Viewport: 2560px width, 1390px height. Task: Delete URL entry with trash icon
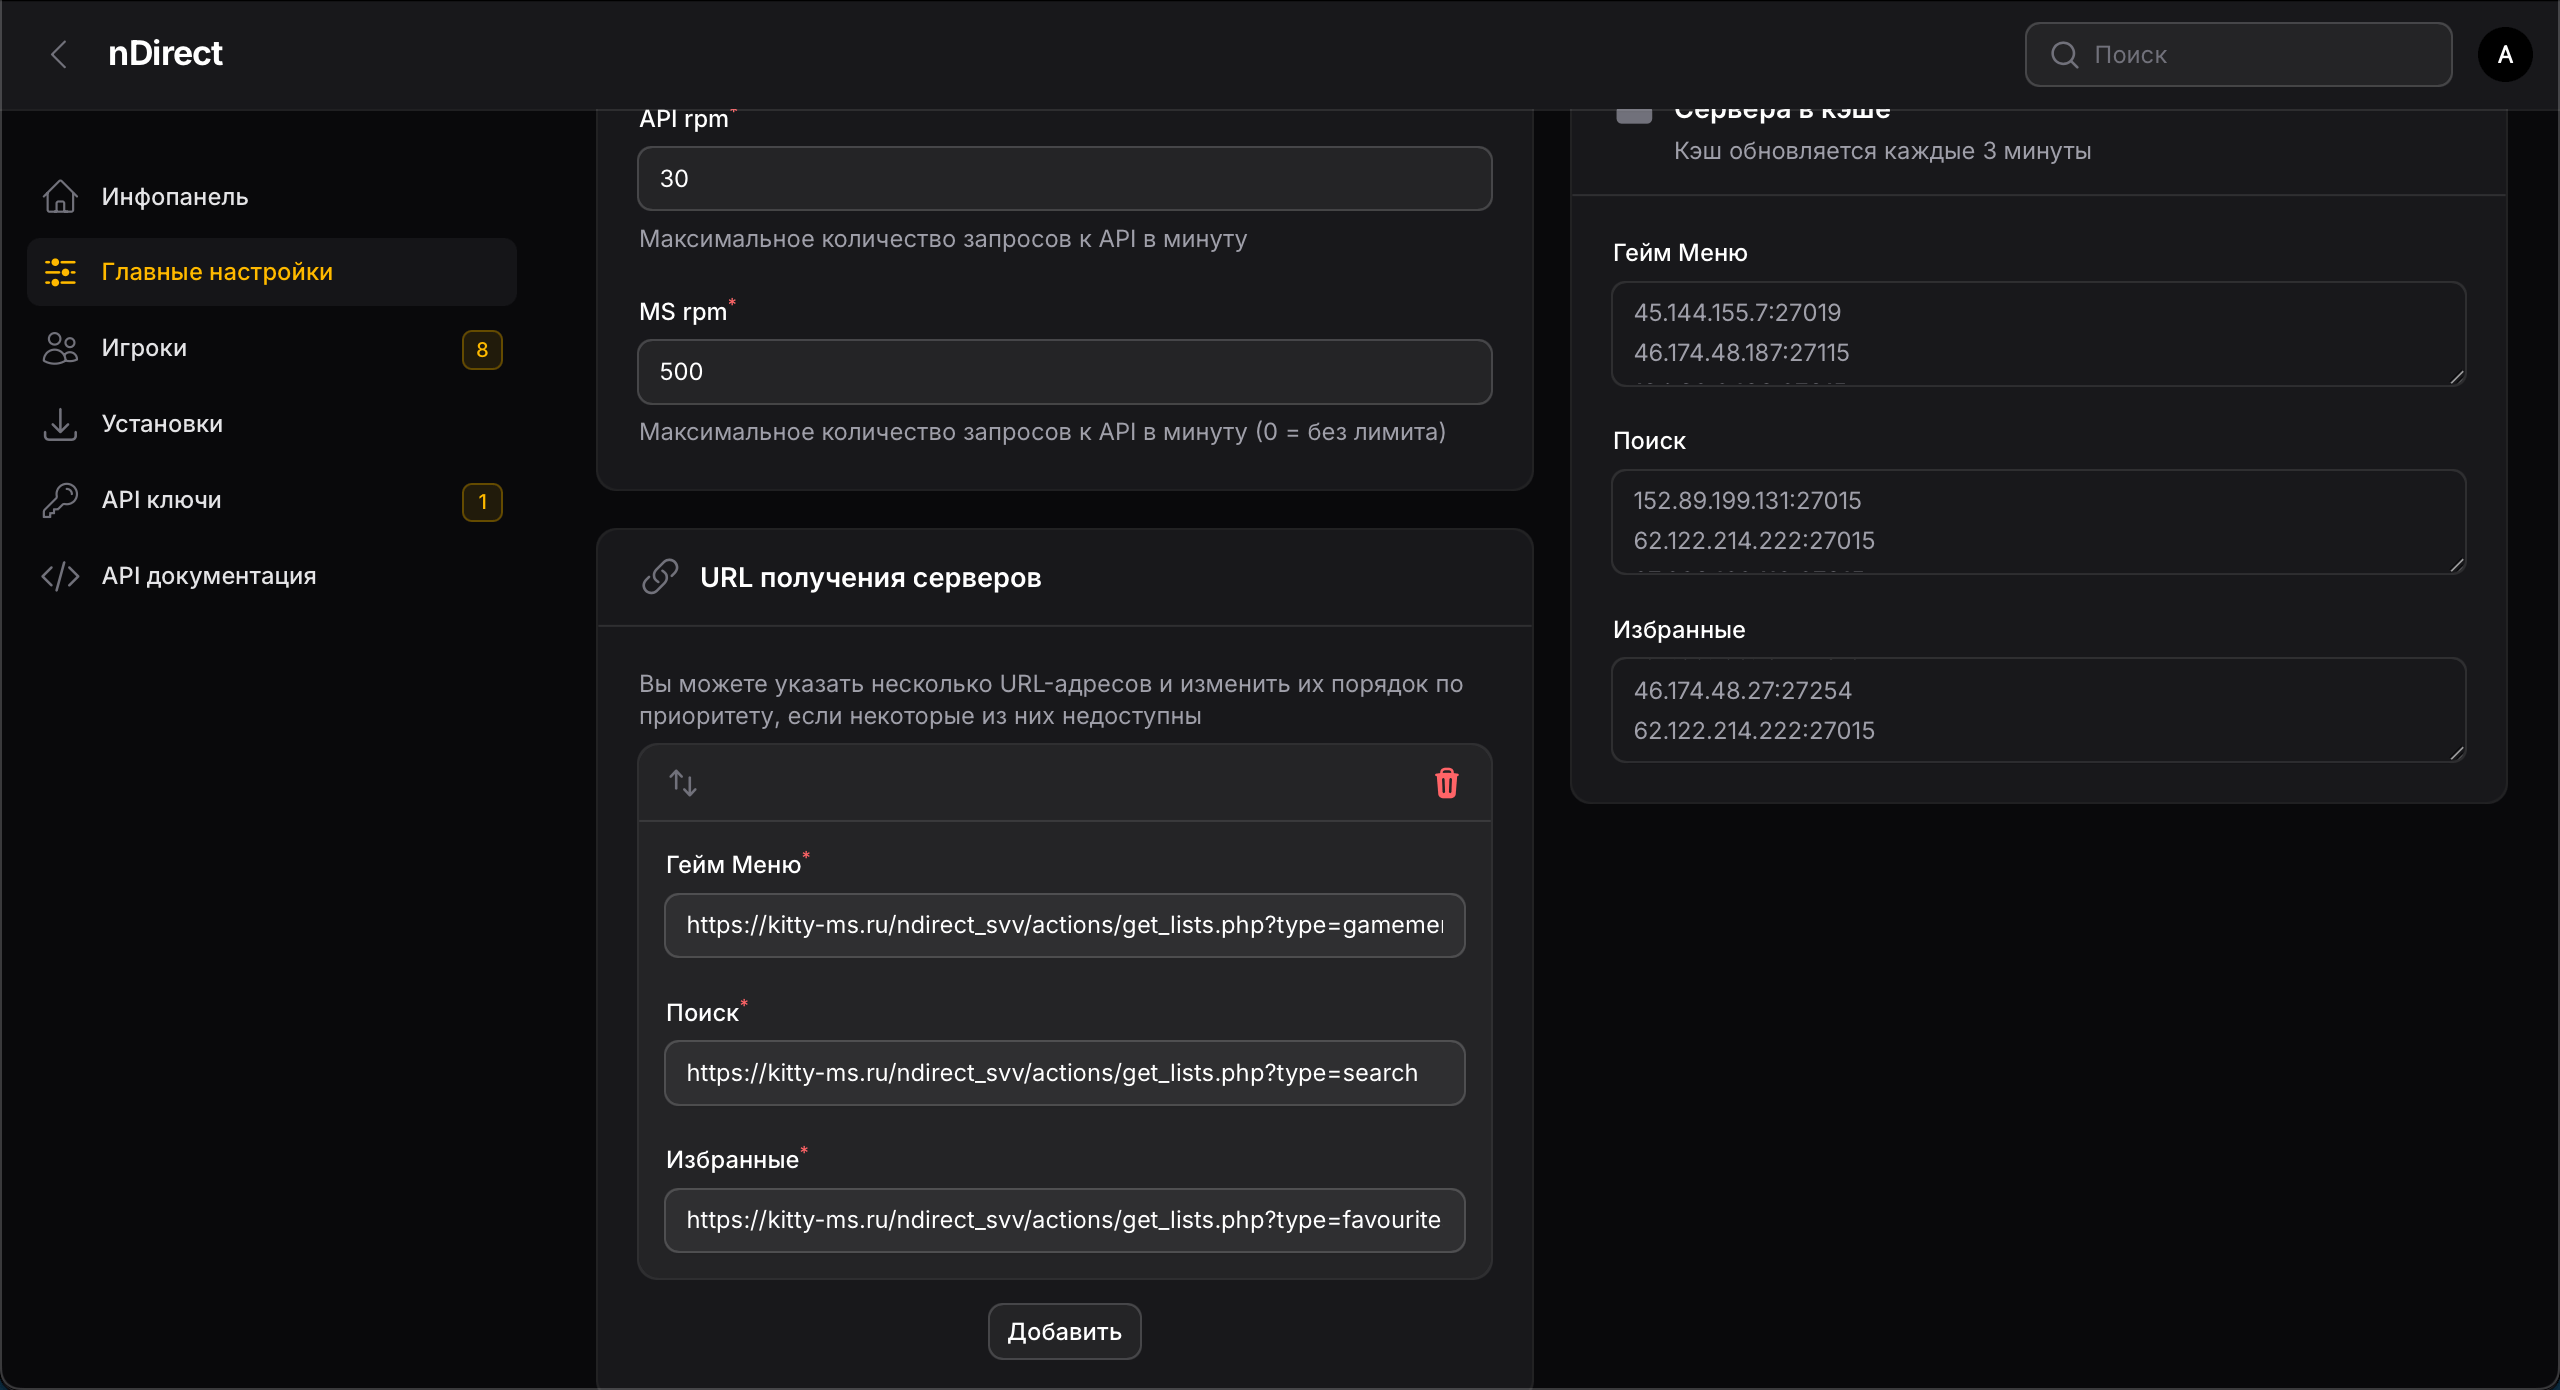[1446, 783]
